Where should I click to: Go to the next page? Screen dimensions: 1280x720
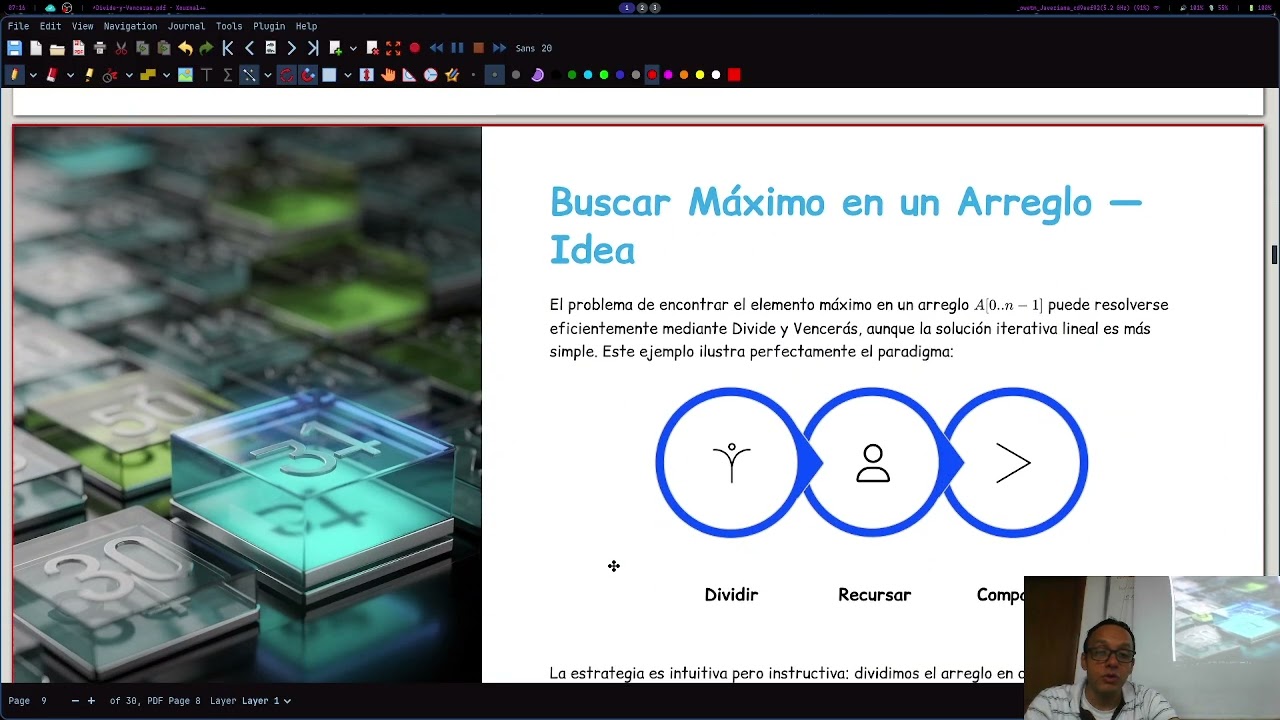pyautogui.click(x=291, y=48)
